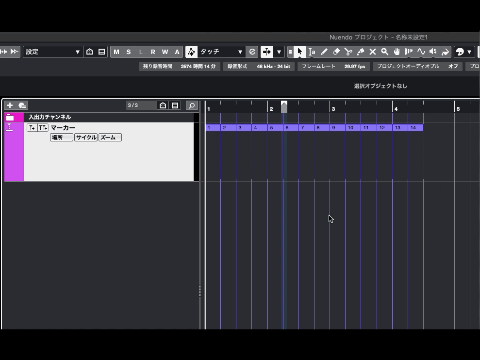Select the Zoom magnifier tool
The width and height of the screenshot is (480, 360).
click(385, 52)
